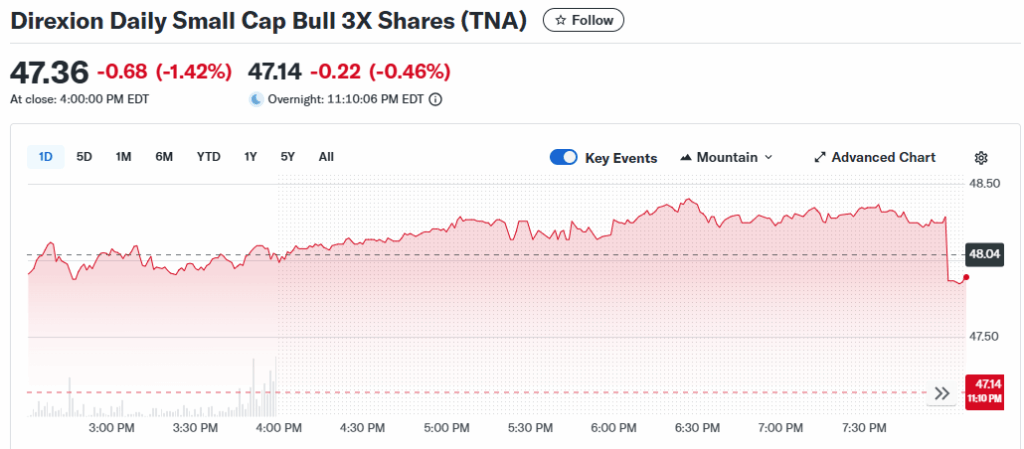
Task: Show the YTD range
Action: coord(208,156)
